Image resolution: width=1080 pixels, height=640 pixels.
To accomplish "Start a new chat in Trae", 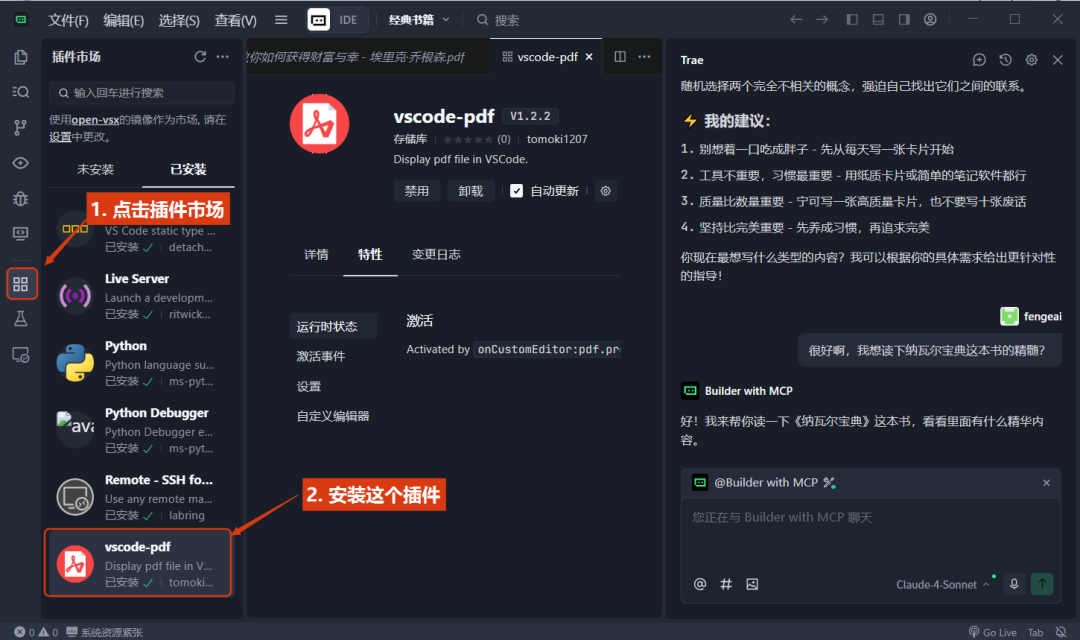I will coord(979,60).
